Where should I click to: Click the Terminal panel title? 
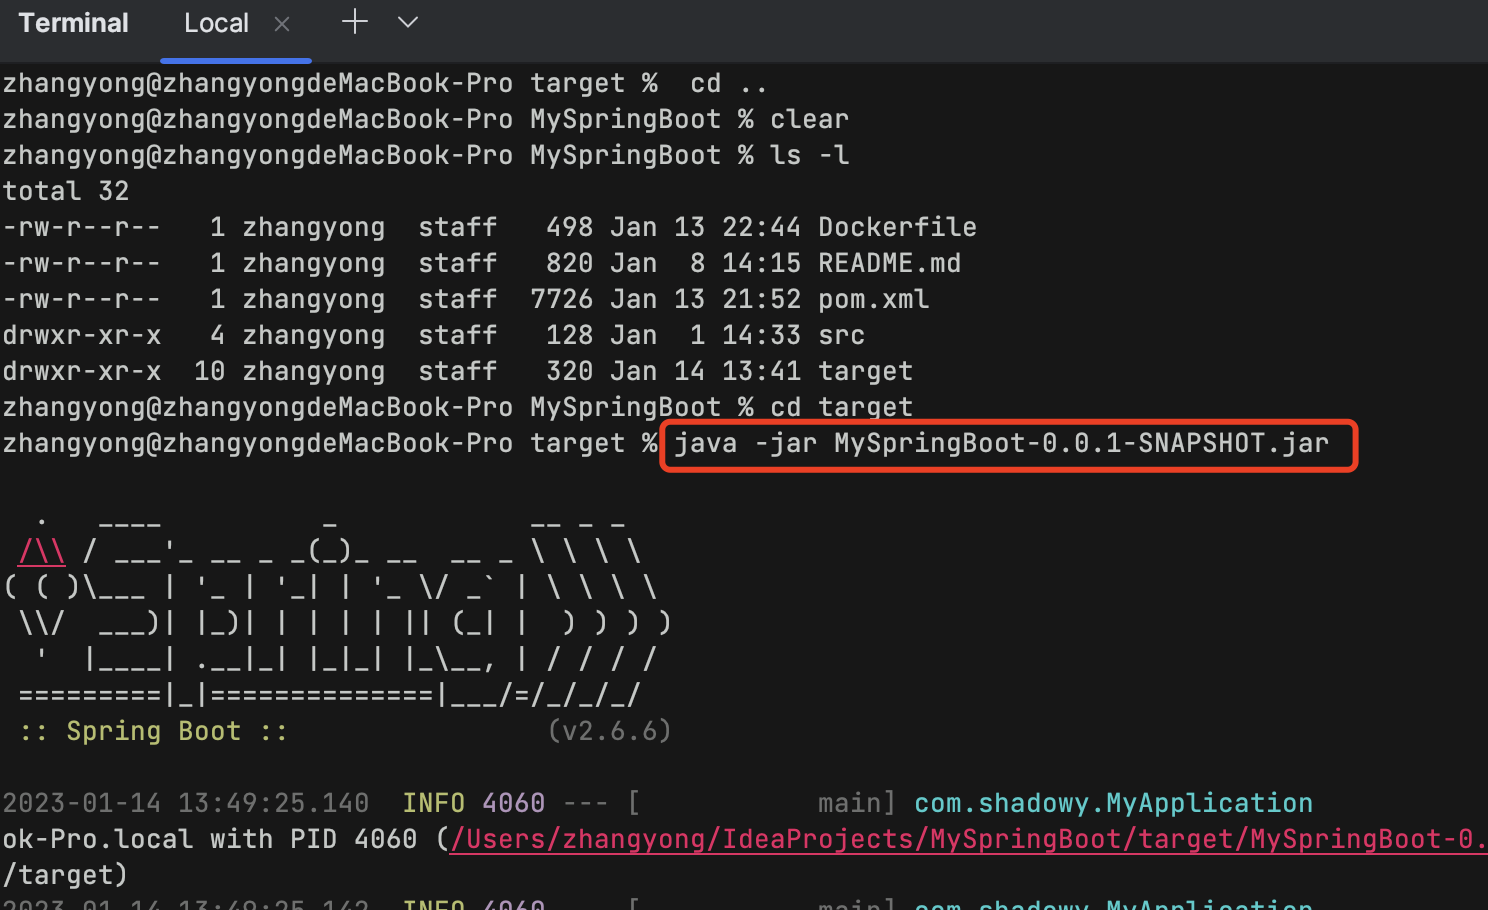point(73,23)
